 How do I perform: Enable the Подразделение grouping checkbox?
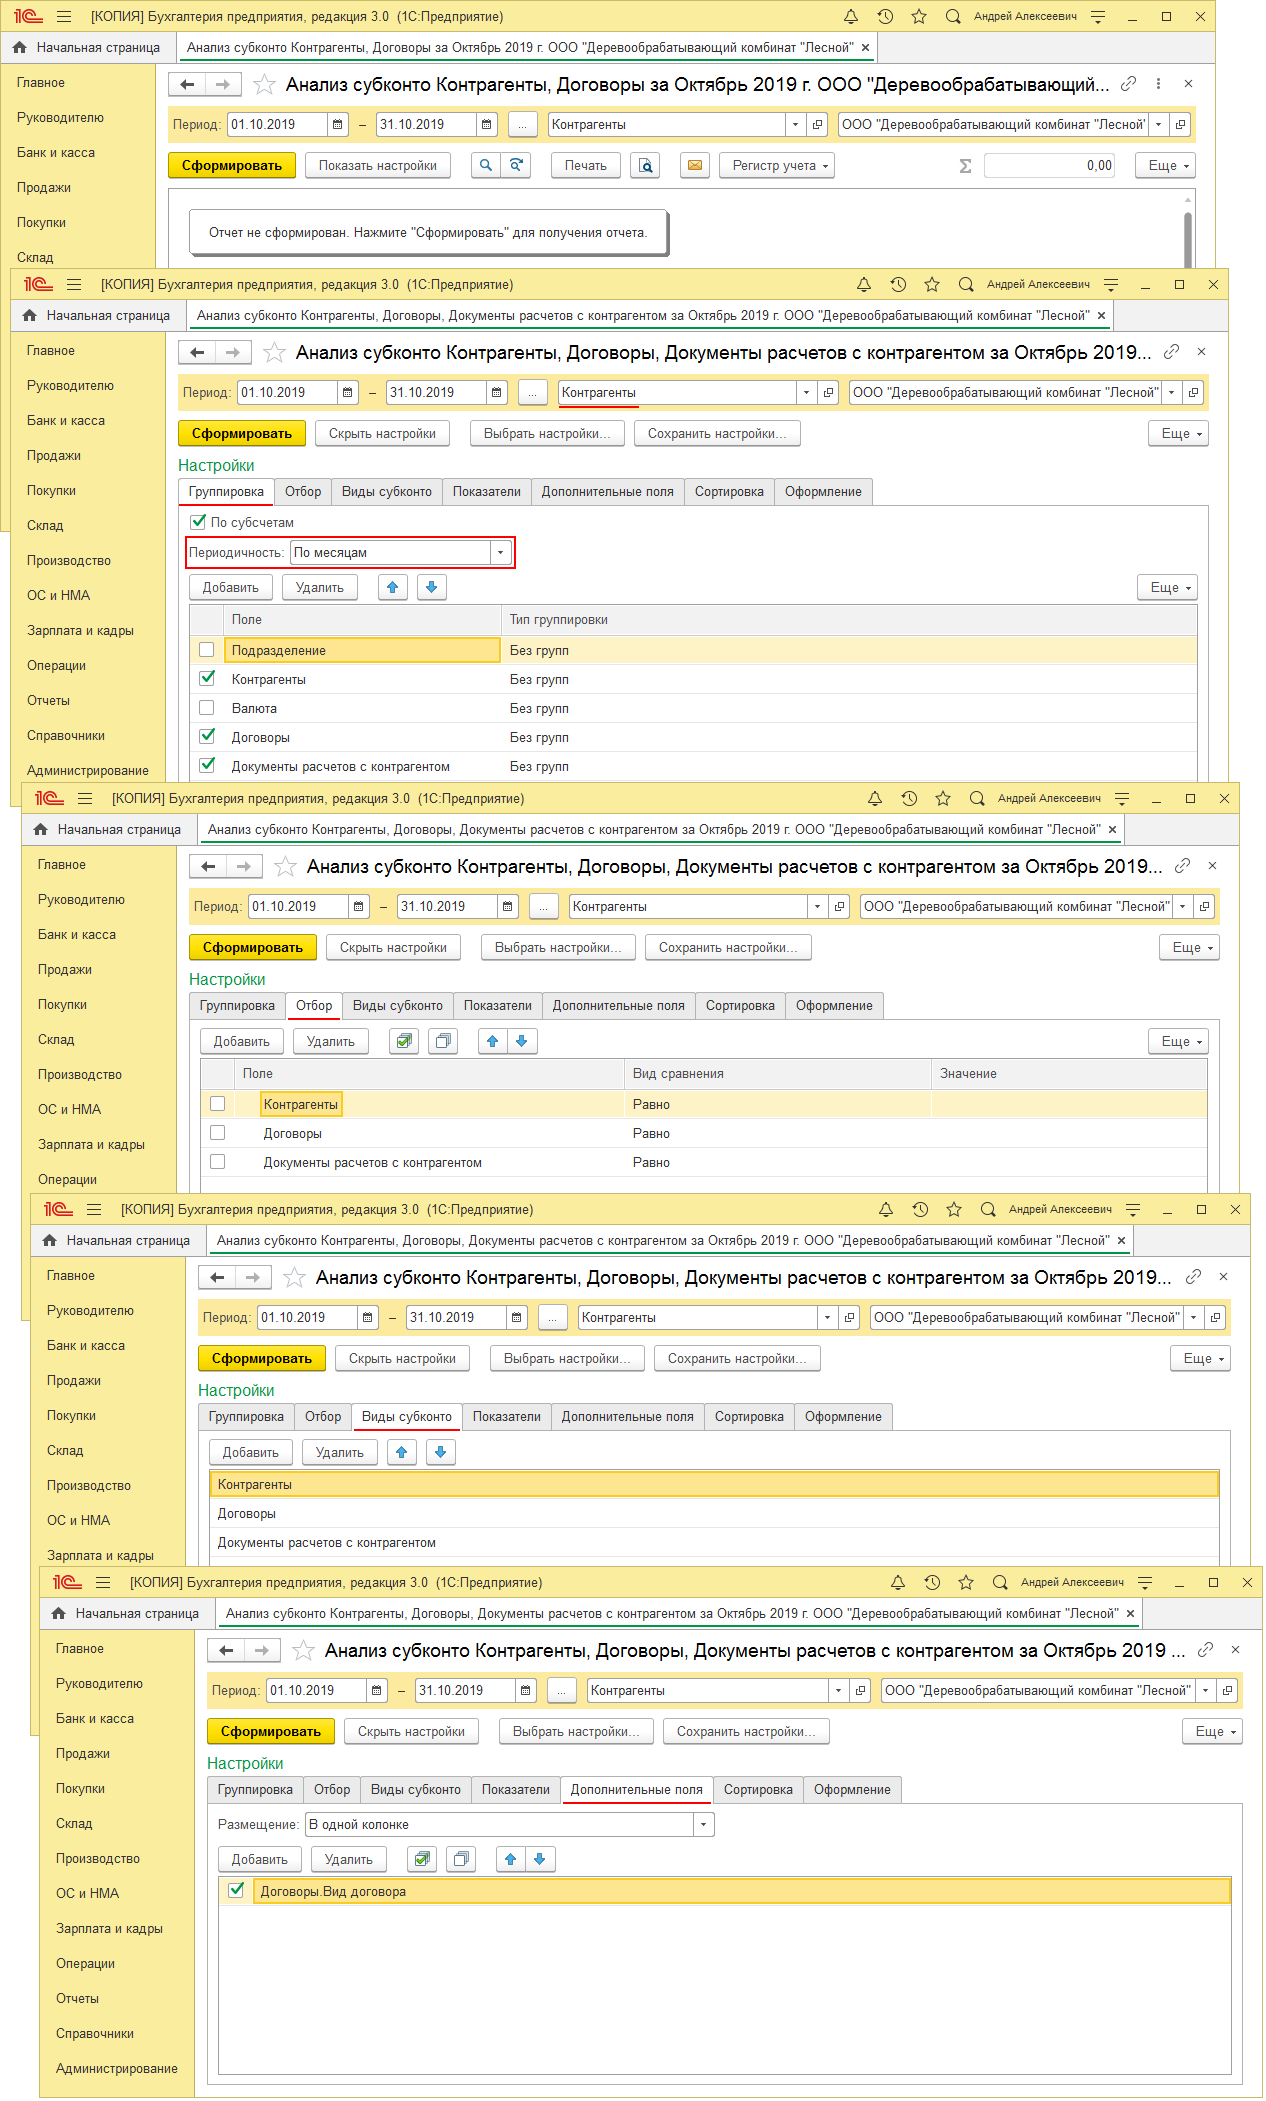[207, 650]
